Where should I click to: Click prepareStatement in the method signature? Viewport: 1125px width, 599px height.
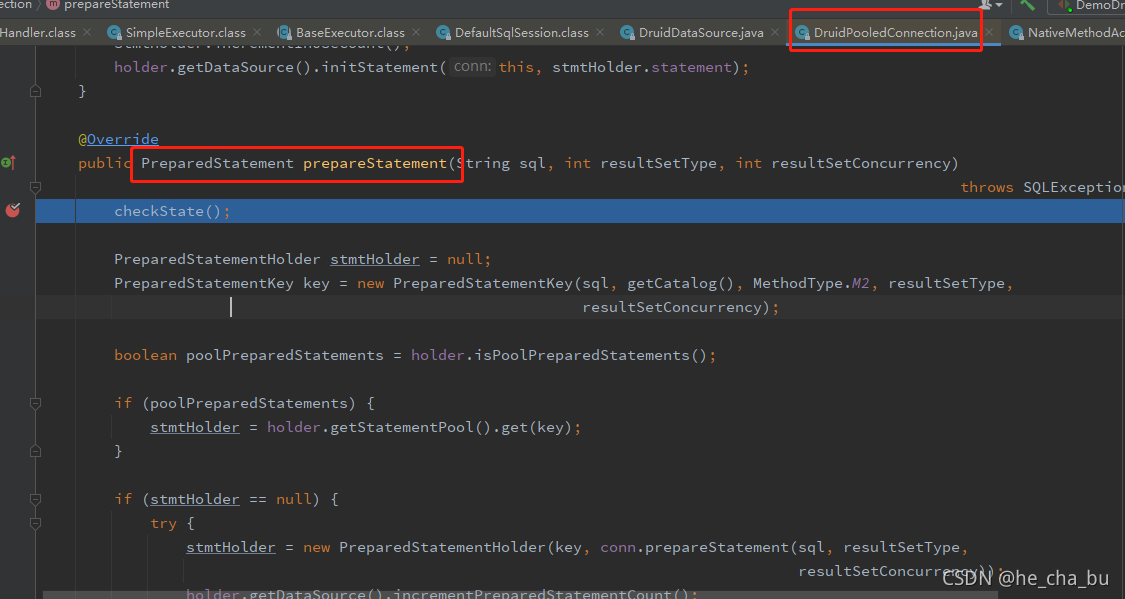click(x=375, y=163)
